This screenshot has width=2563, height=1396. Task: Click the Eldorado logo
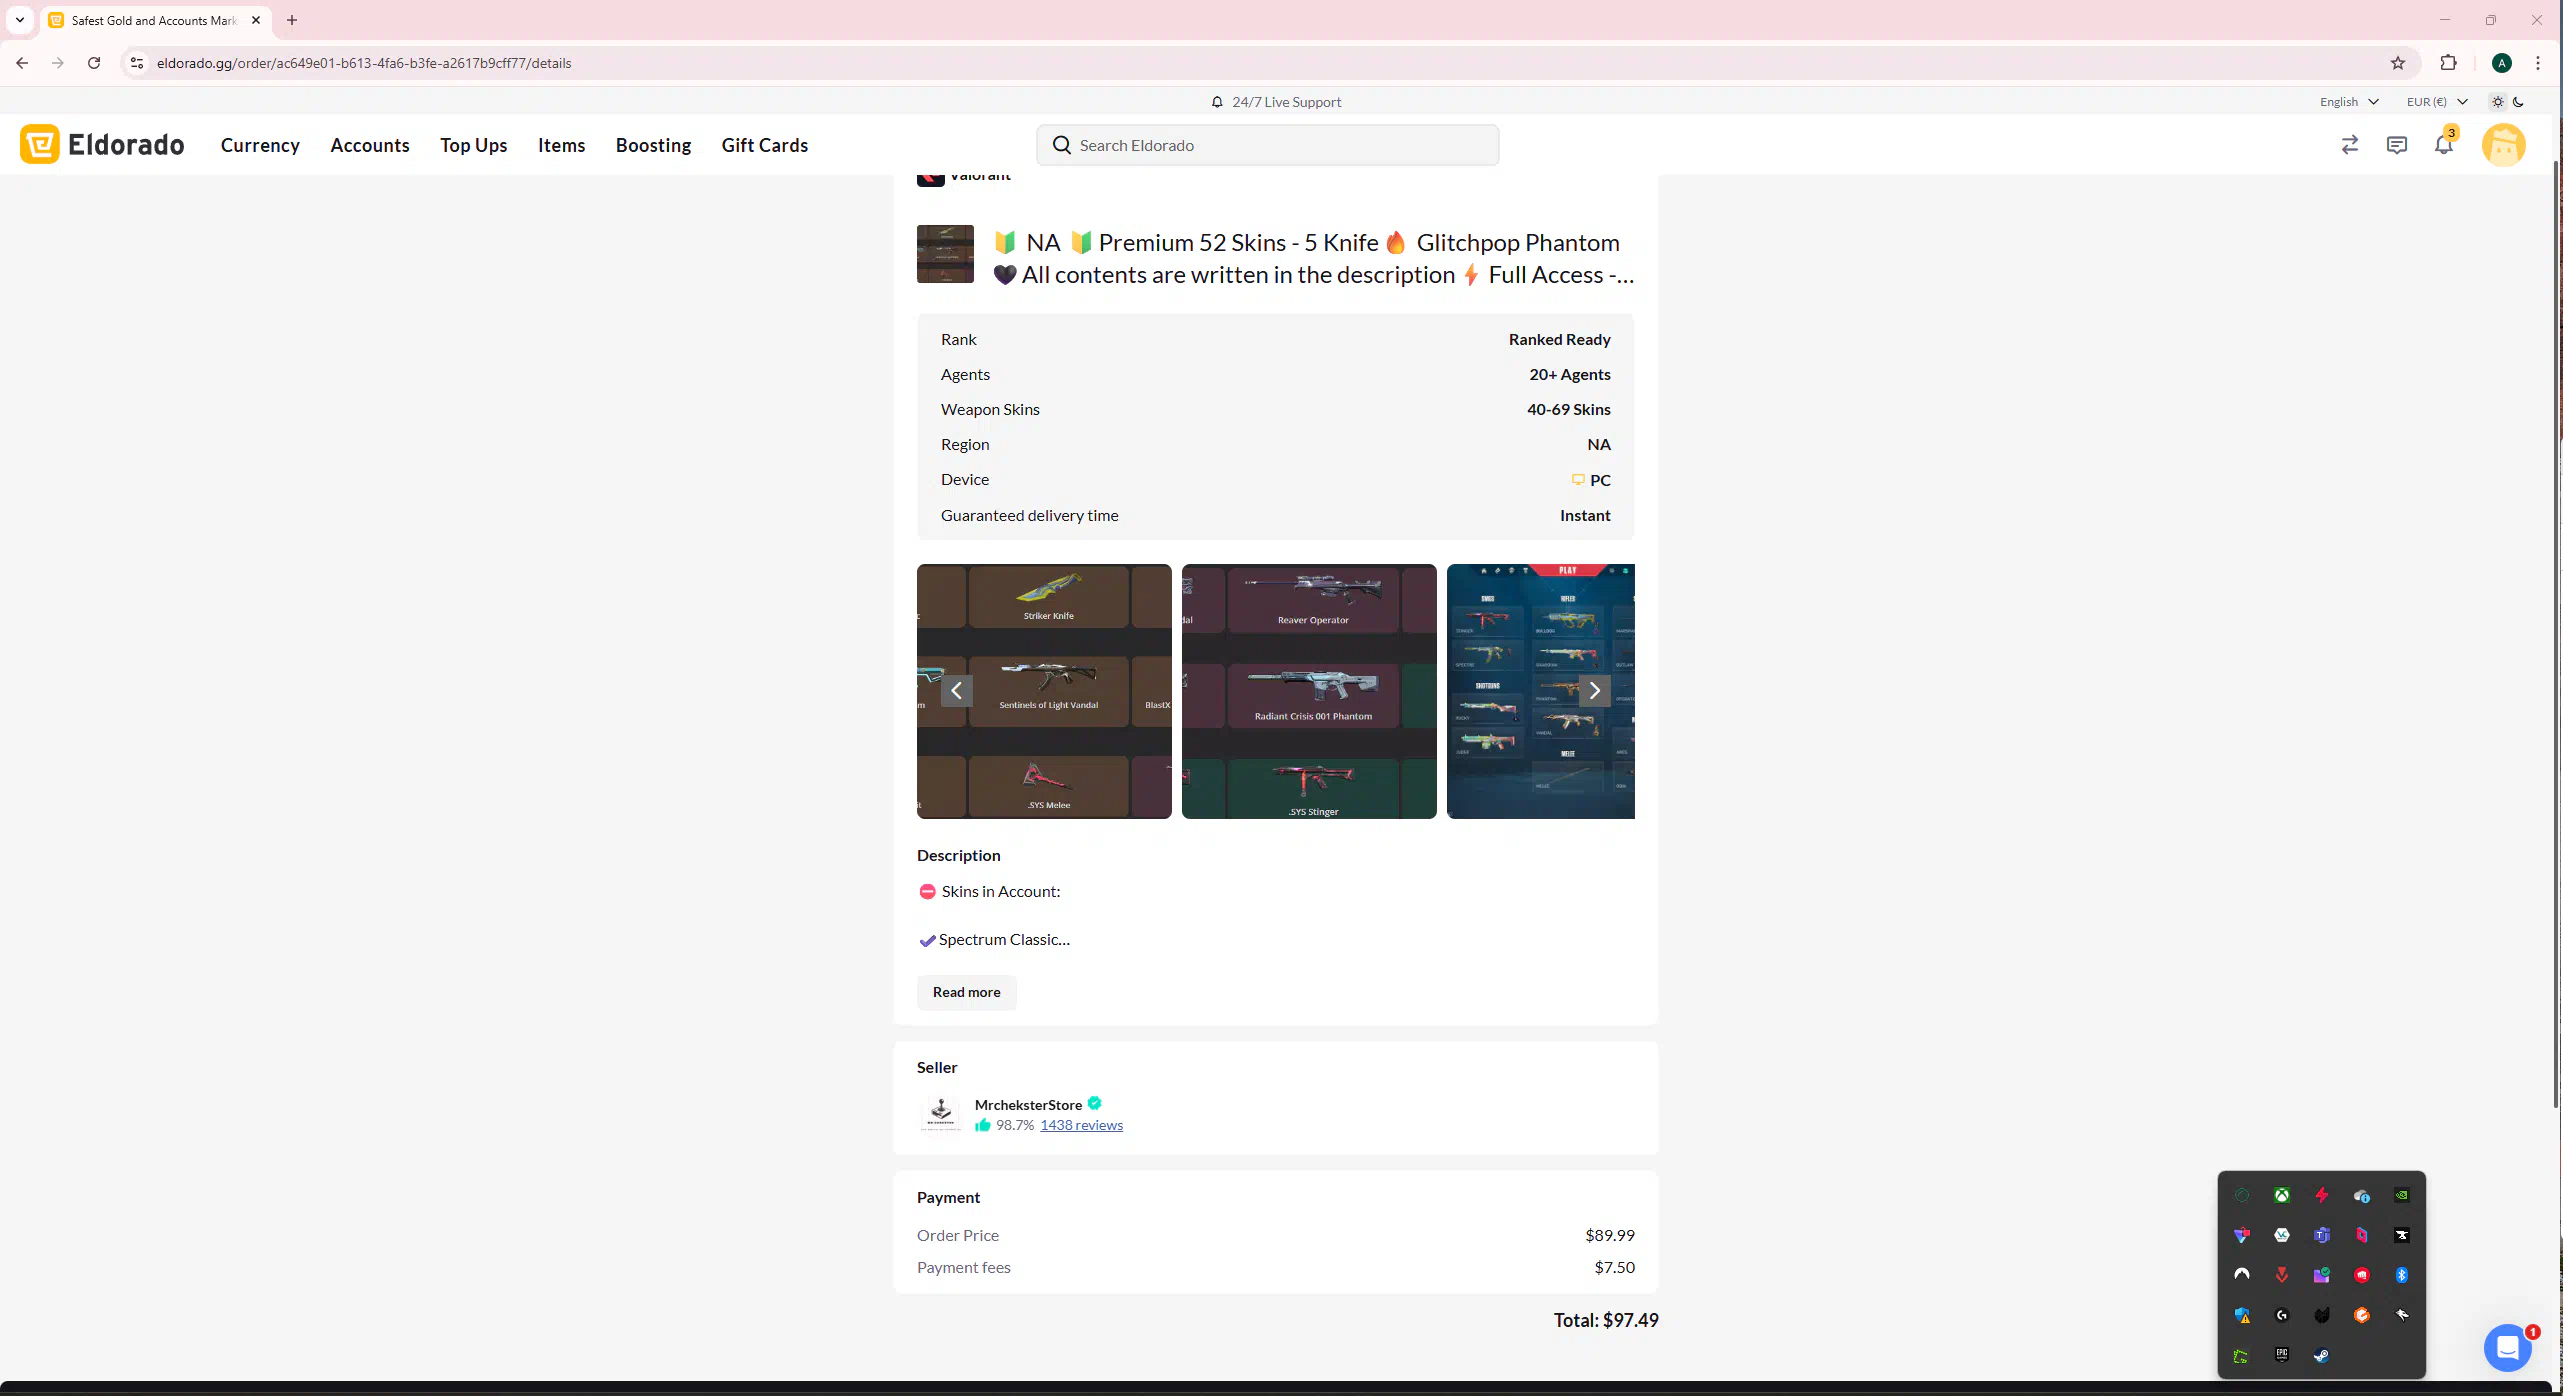(102, 144)
